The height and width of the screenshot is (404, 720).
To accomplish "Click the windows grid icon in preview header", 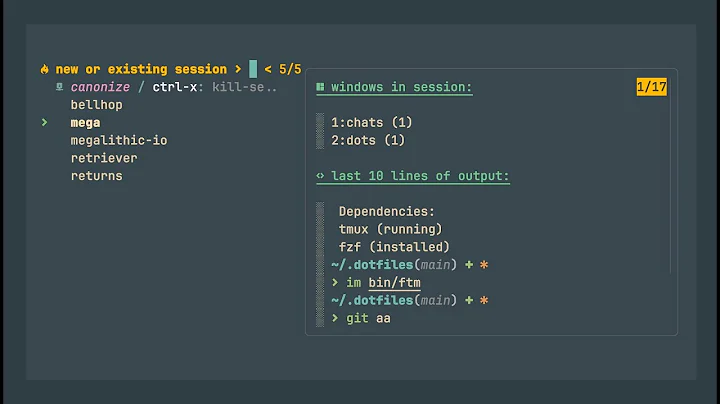I will point(320,87).
